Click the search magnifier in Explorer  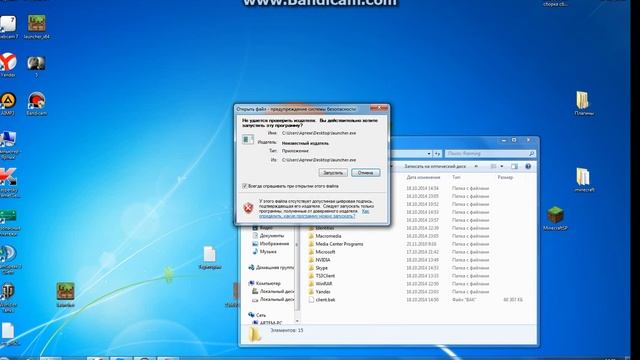click(531, 153)
